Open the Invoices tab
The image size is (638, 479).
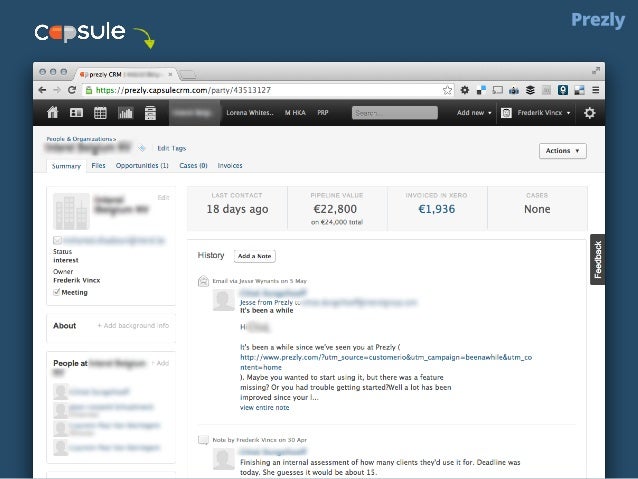pos(229,166)
